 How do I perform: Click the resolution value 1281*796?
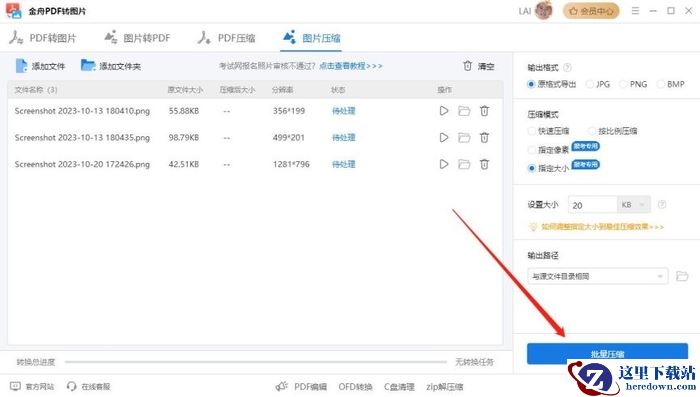(x=291, y=164)
